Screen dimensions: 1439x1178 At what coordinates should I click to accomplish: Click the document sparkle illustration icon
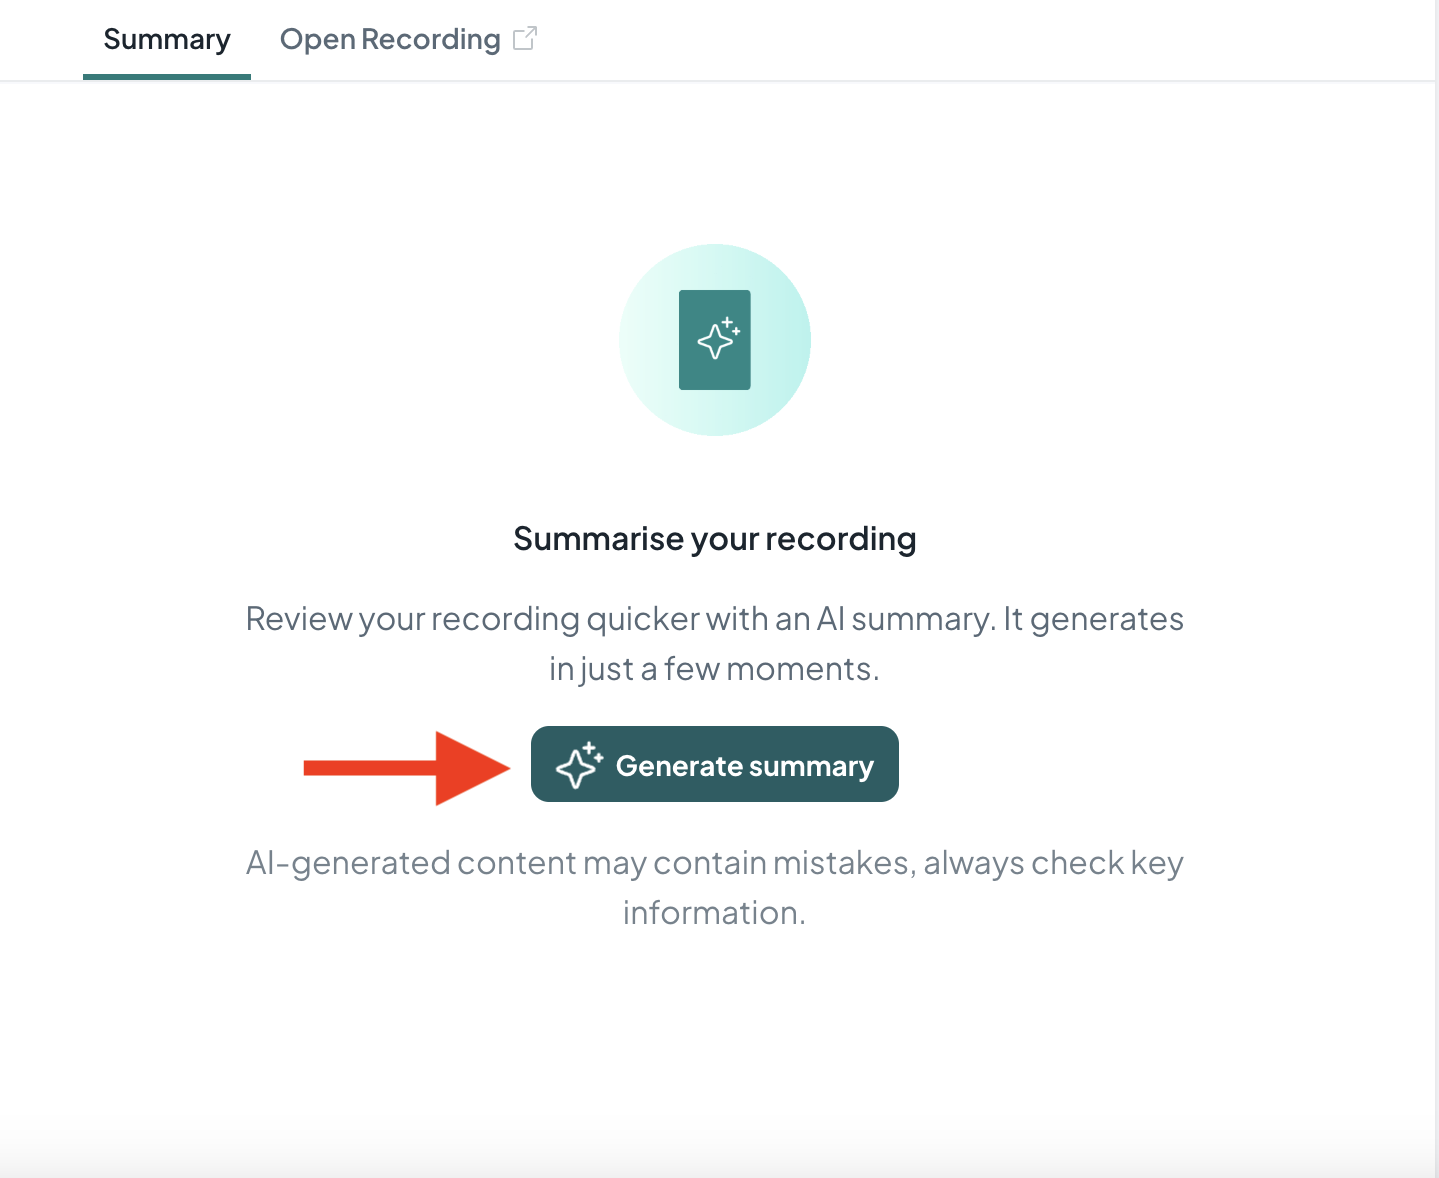click(714, 340)
